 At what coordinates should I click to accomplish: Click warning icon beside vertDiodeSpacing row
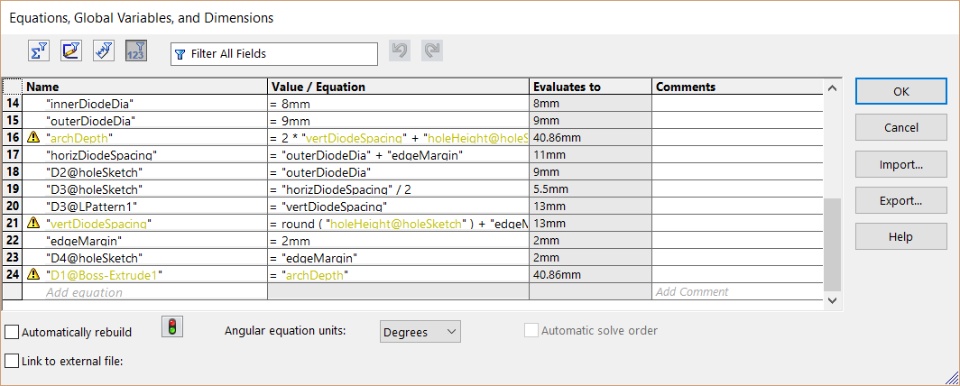[34, 224]
